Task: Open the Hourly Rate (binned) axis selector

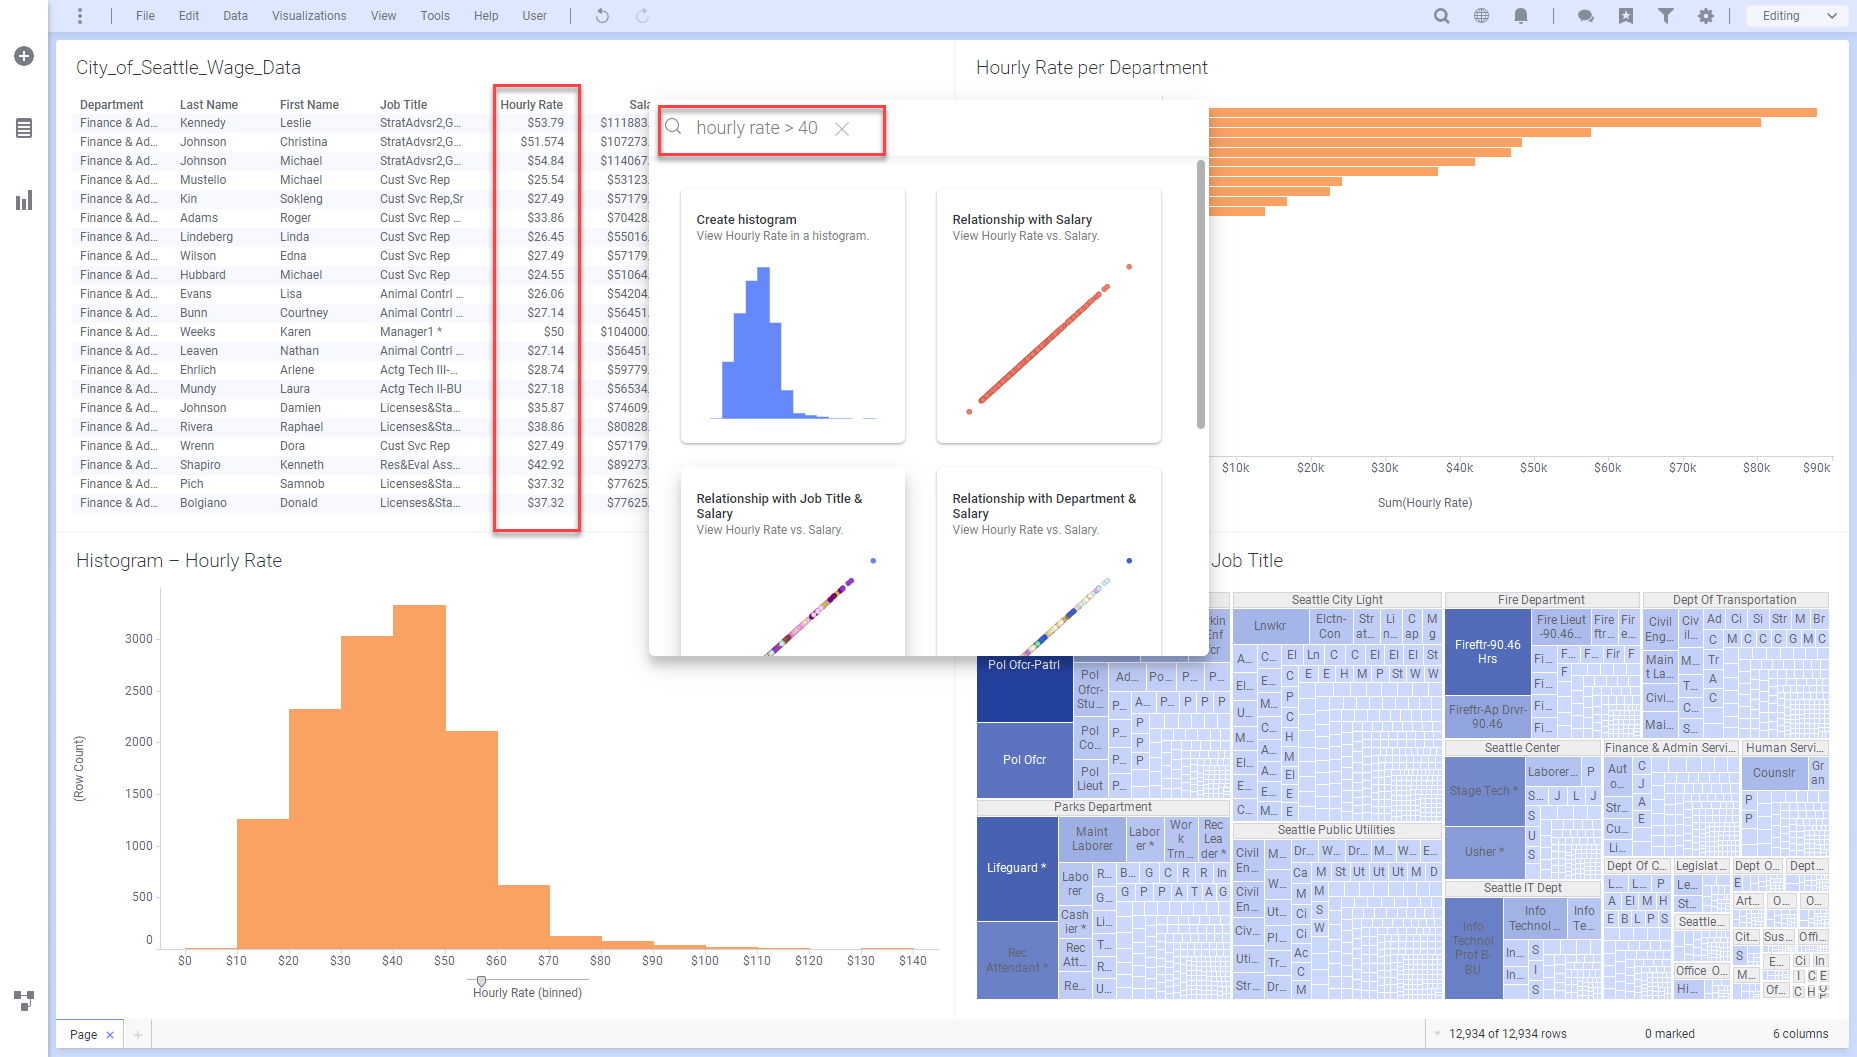Action: pyautogui.click(x=527, y=993)
